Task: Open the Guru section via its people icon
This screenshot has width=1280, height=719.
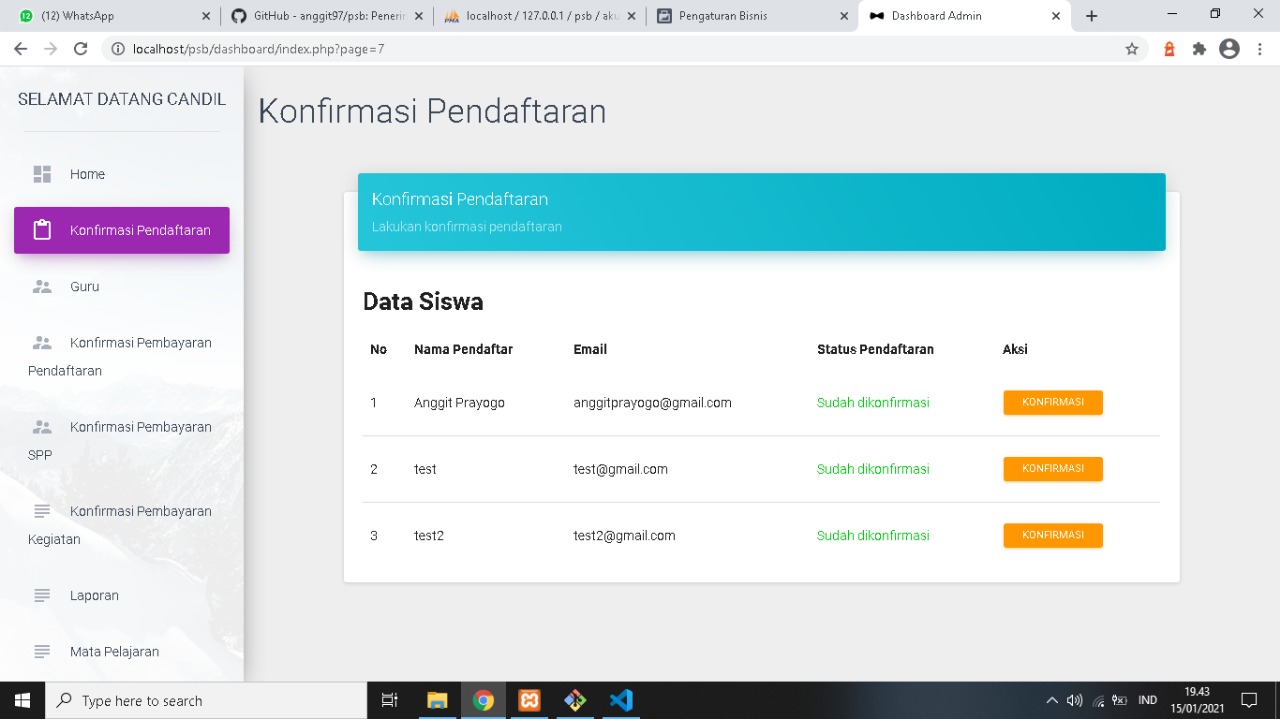Action: [x=42, y=286]
